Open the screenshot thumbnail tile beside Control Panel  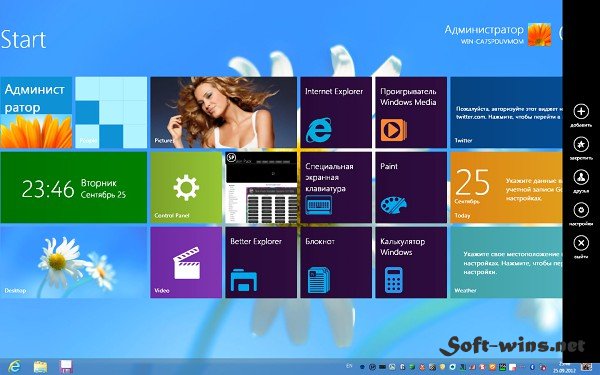click(261, 188)
